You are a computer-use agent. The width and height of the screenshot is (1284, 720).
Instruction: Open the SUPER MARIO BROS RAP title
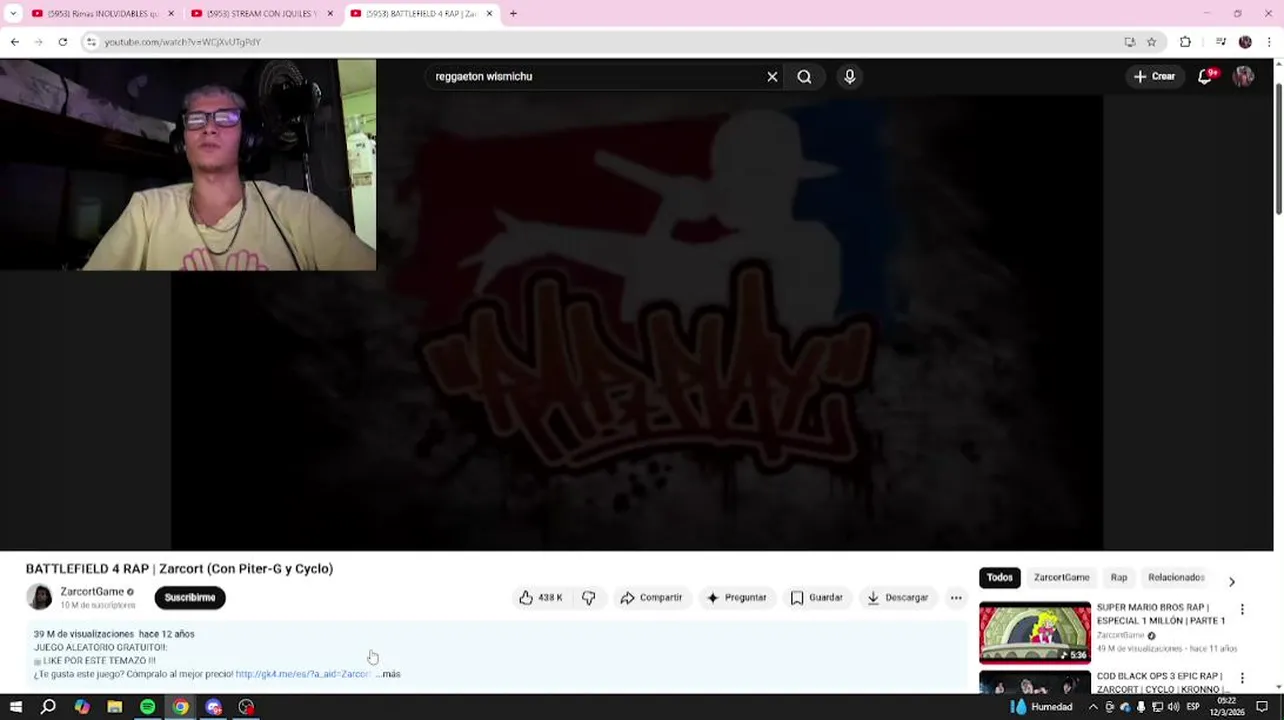1160,614
